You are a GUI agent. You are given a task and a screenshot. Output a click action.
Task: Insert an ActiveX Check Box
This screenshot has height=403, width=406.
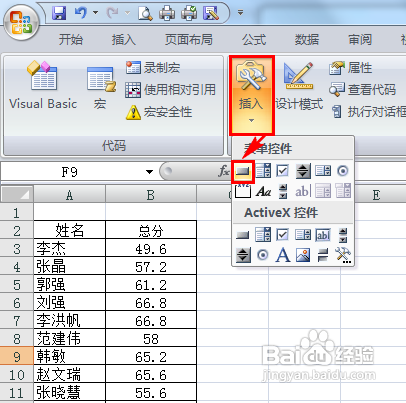pyautogui.click(x=283, y=235)
